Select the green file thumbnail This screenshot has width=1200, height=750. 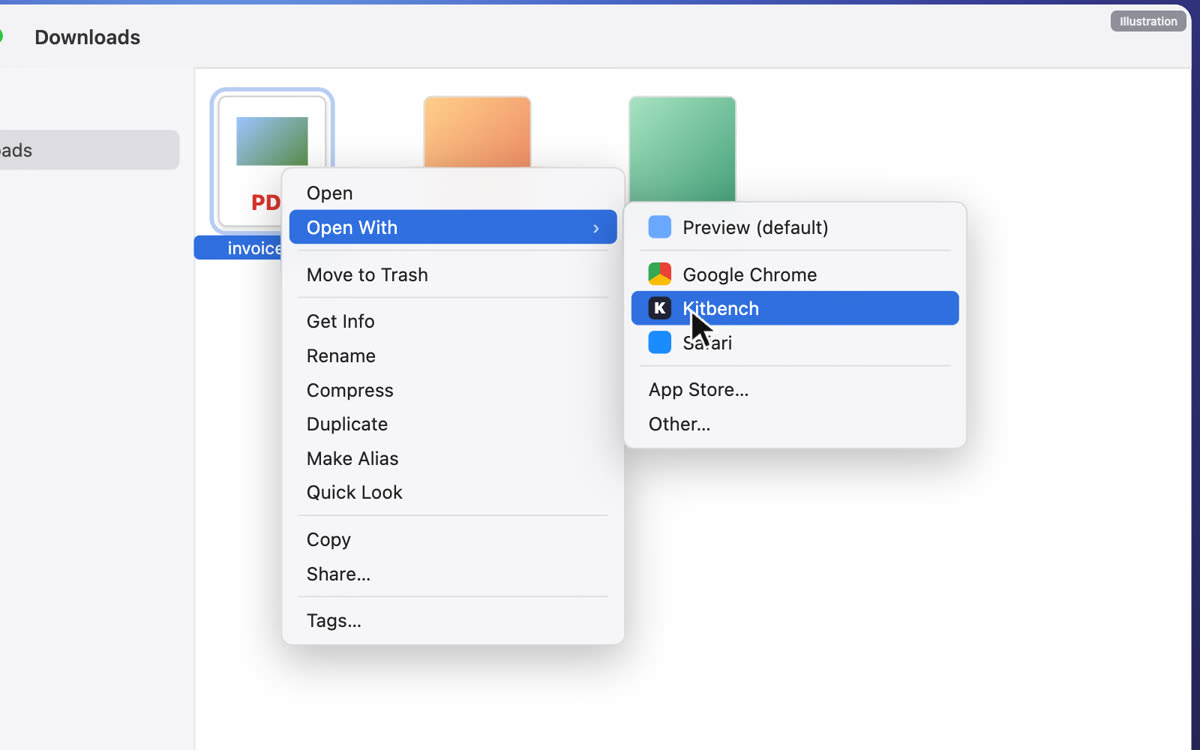tap(682, 150)
